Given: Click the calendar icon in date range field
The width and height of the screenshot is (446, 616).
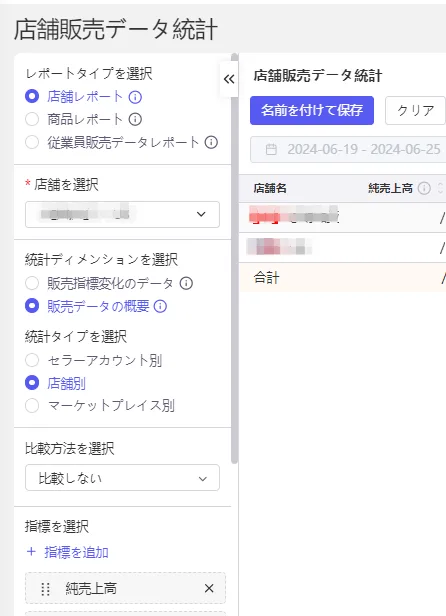Looking at the screenshot, I should click(x=271, y=150).
